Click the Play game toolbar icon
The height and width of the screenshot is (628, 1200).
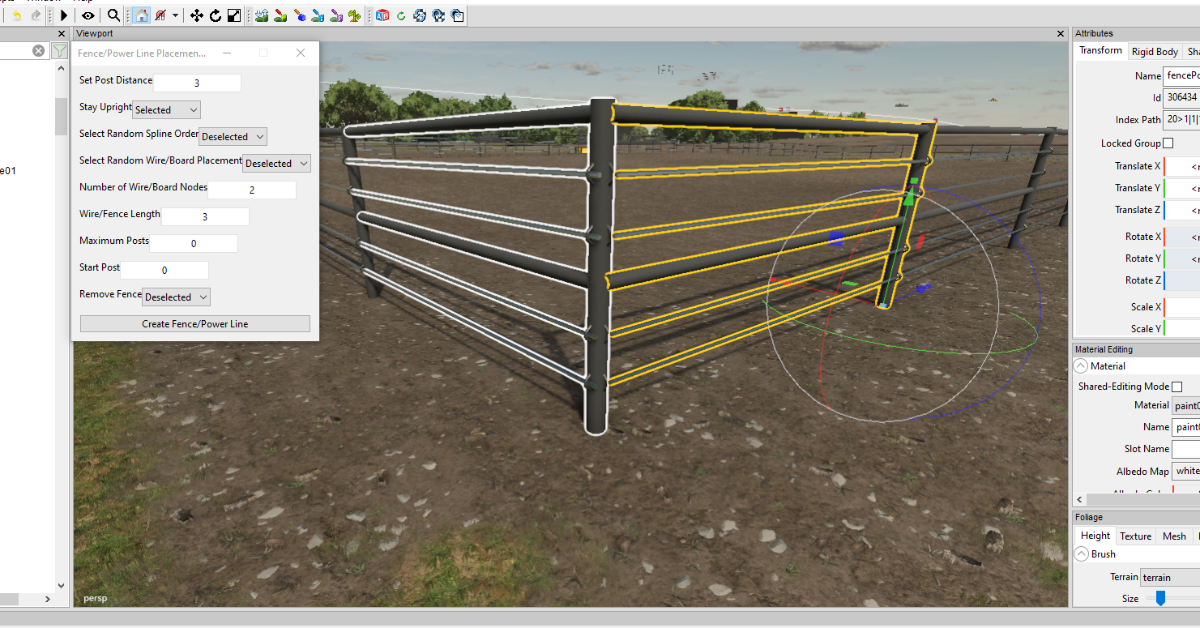64,16
